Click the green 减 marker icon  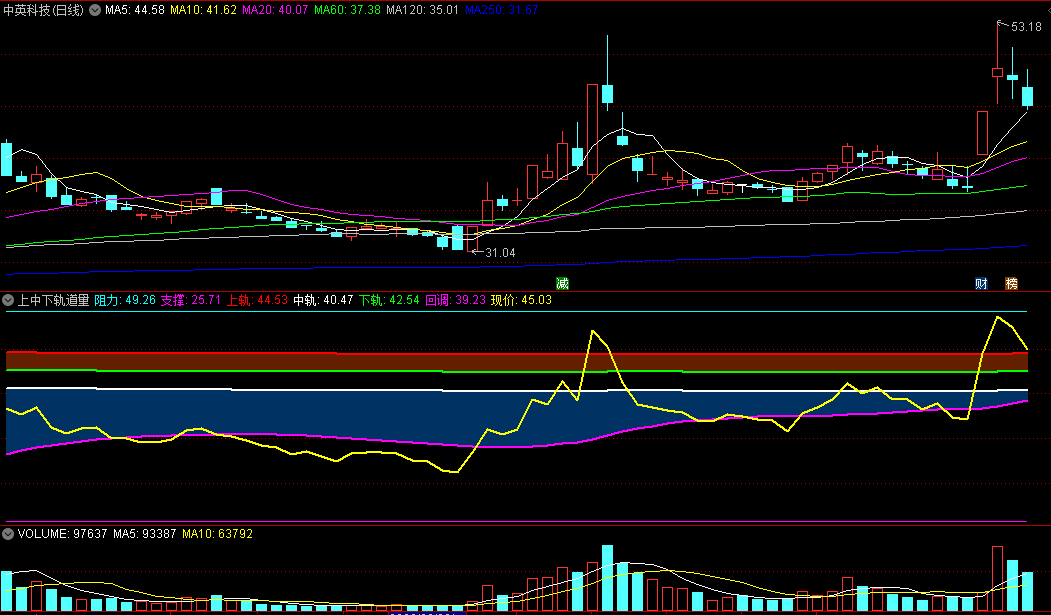pyautogui.click(x=562, y=283)
